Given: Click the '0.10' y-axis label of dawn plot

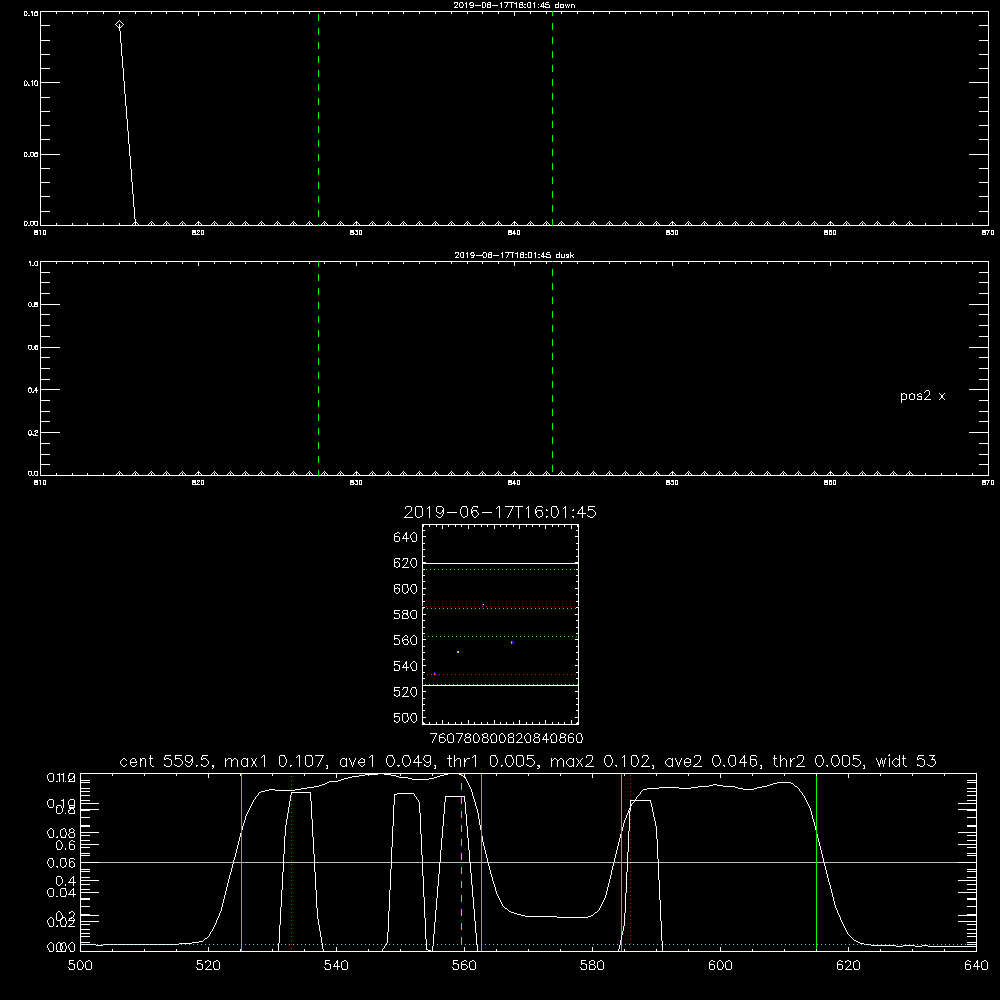Looking at the screenshot, I should (31, 83).
